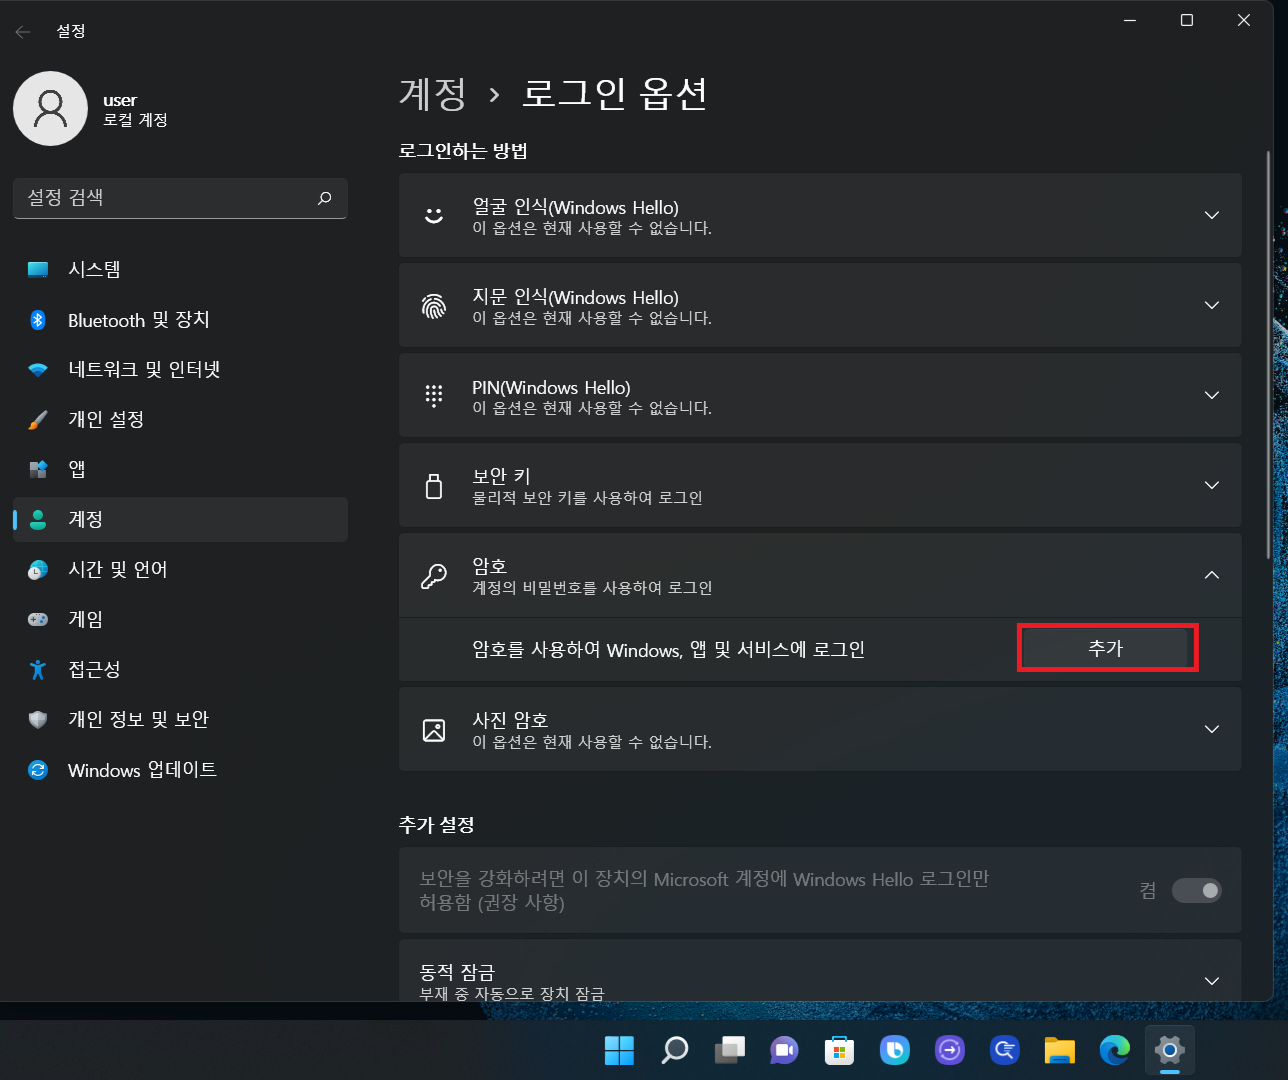This screenshot has width=1288, height=1080.
Task: Click the 앱 sidebar label
Action: tap(77, 470)
